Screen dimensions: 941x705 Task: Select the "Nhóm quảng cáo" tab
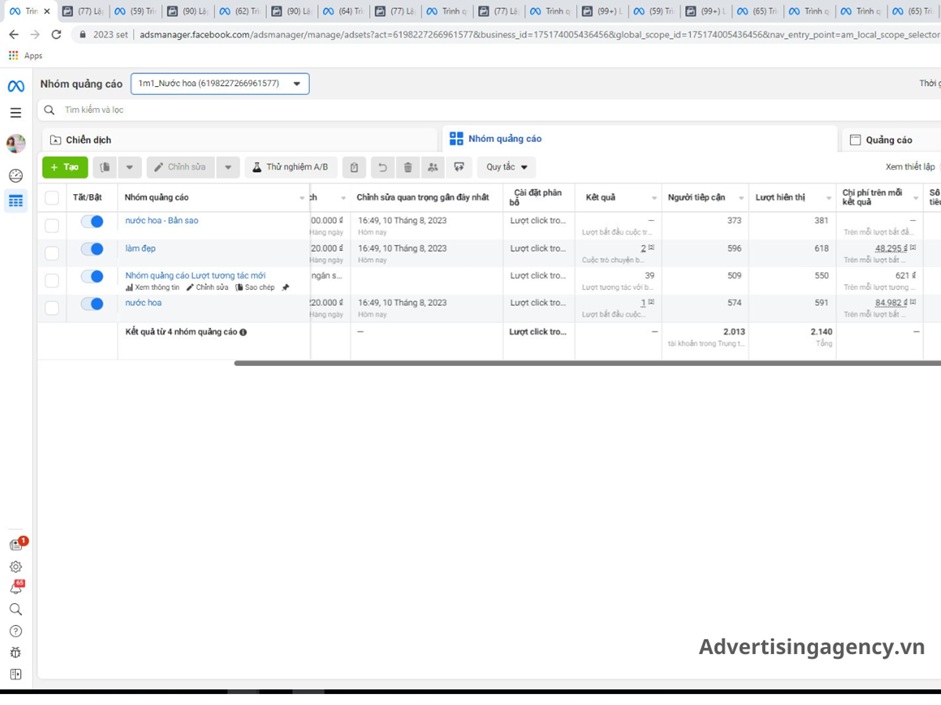(x=640, y=139)
